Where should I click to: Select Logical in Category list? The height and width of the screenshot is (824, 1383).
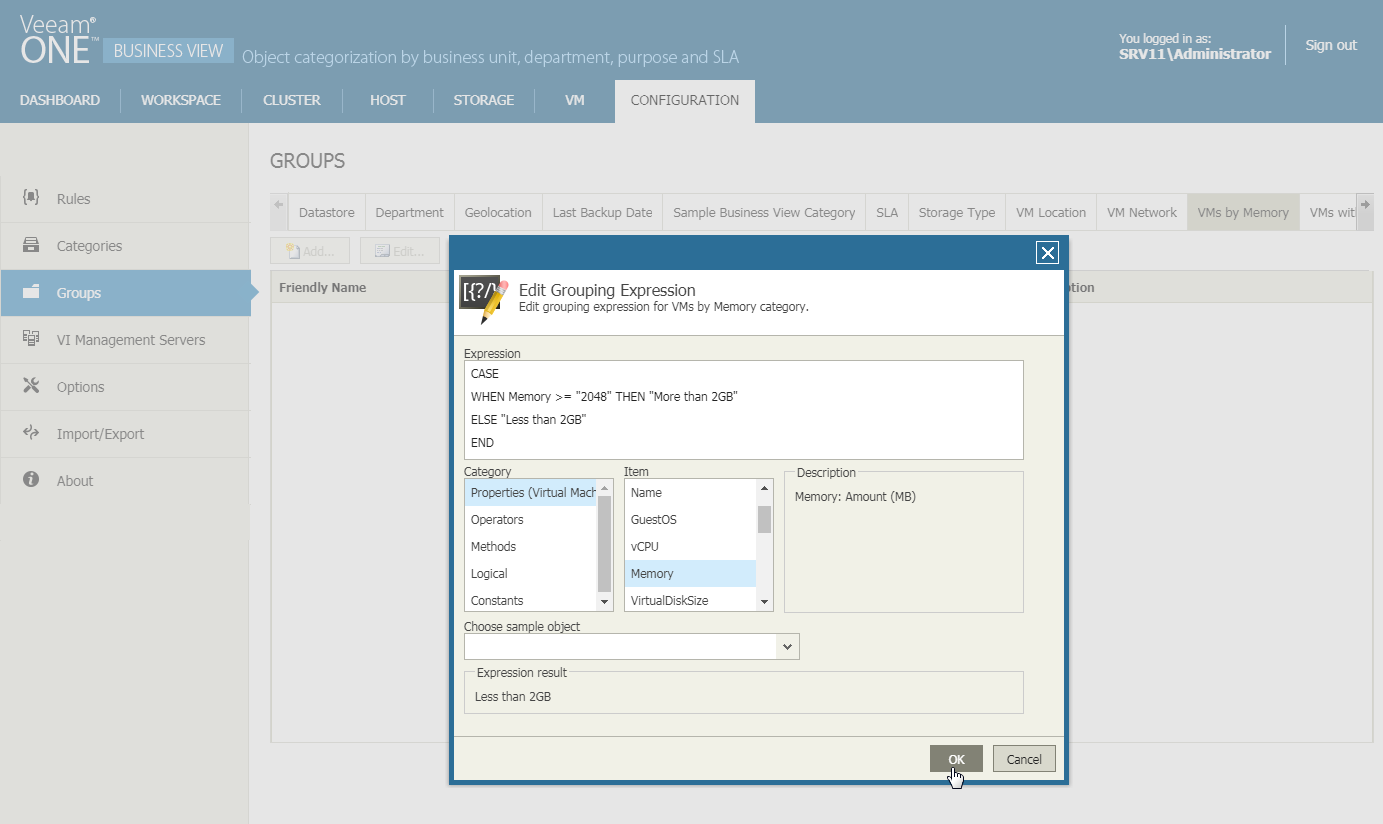click(x=531, y=573)
